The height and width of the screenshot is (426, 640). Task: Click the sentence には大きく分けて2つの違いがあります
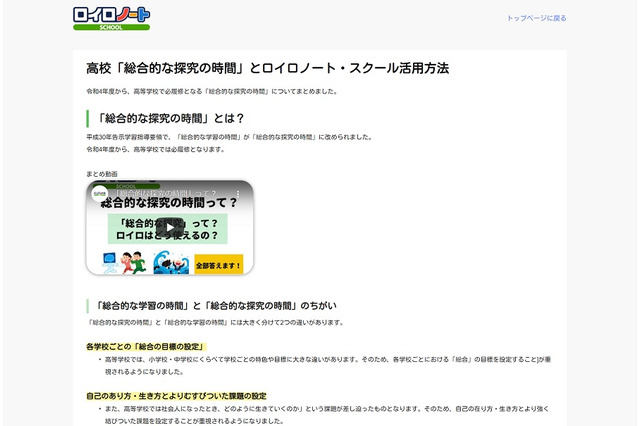click(216, 322)
